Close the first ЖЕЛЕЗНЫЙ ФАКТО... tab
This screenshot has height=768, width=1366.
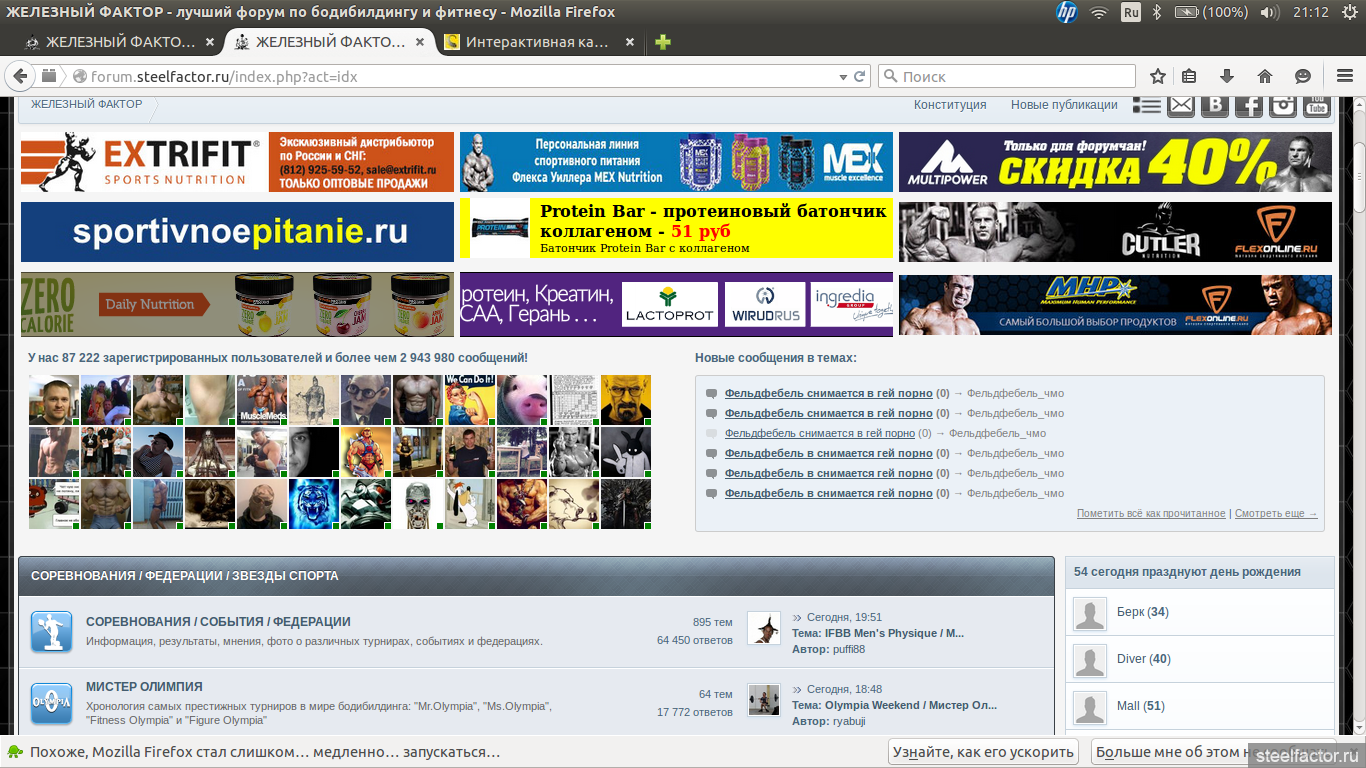[x=209, y=43]
